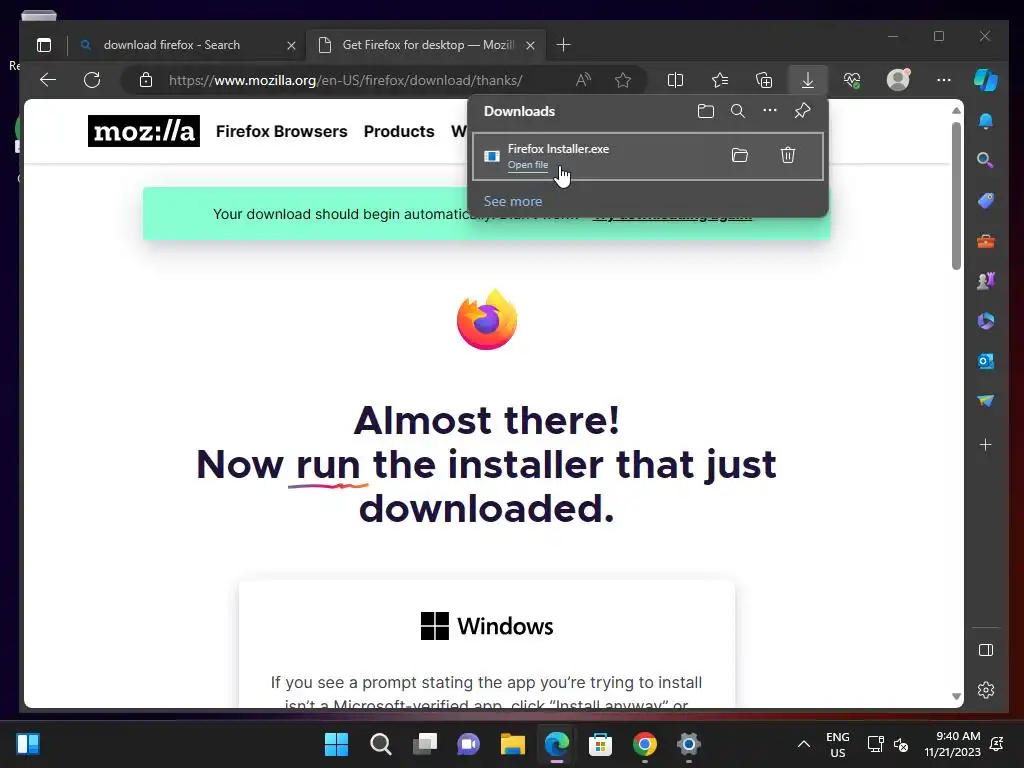Image resolution: width=1024 pixels, height=768 pixels.
Task: Open taskbar Search
Action: click(x=381, y=744)
